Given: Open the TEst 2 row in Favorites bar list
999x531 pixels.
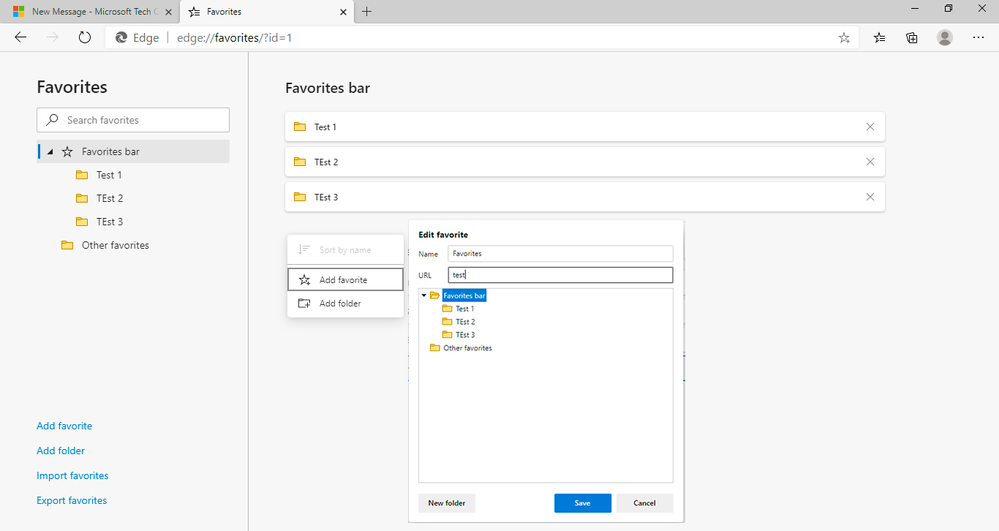Looking at the screenshot, I should (x=584, y=162).
